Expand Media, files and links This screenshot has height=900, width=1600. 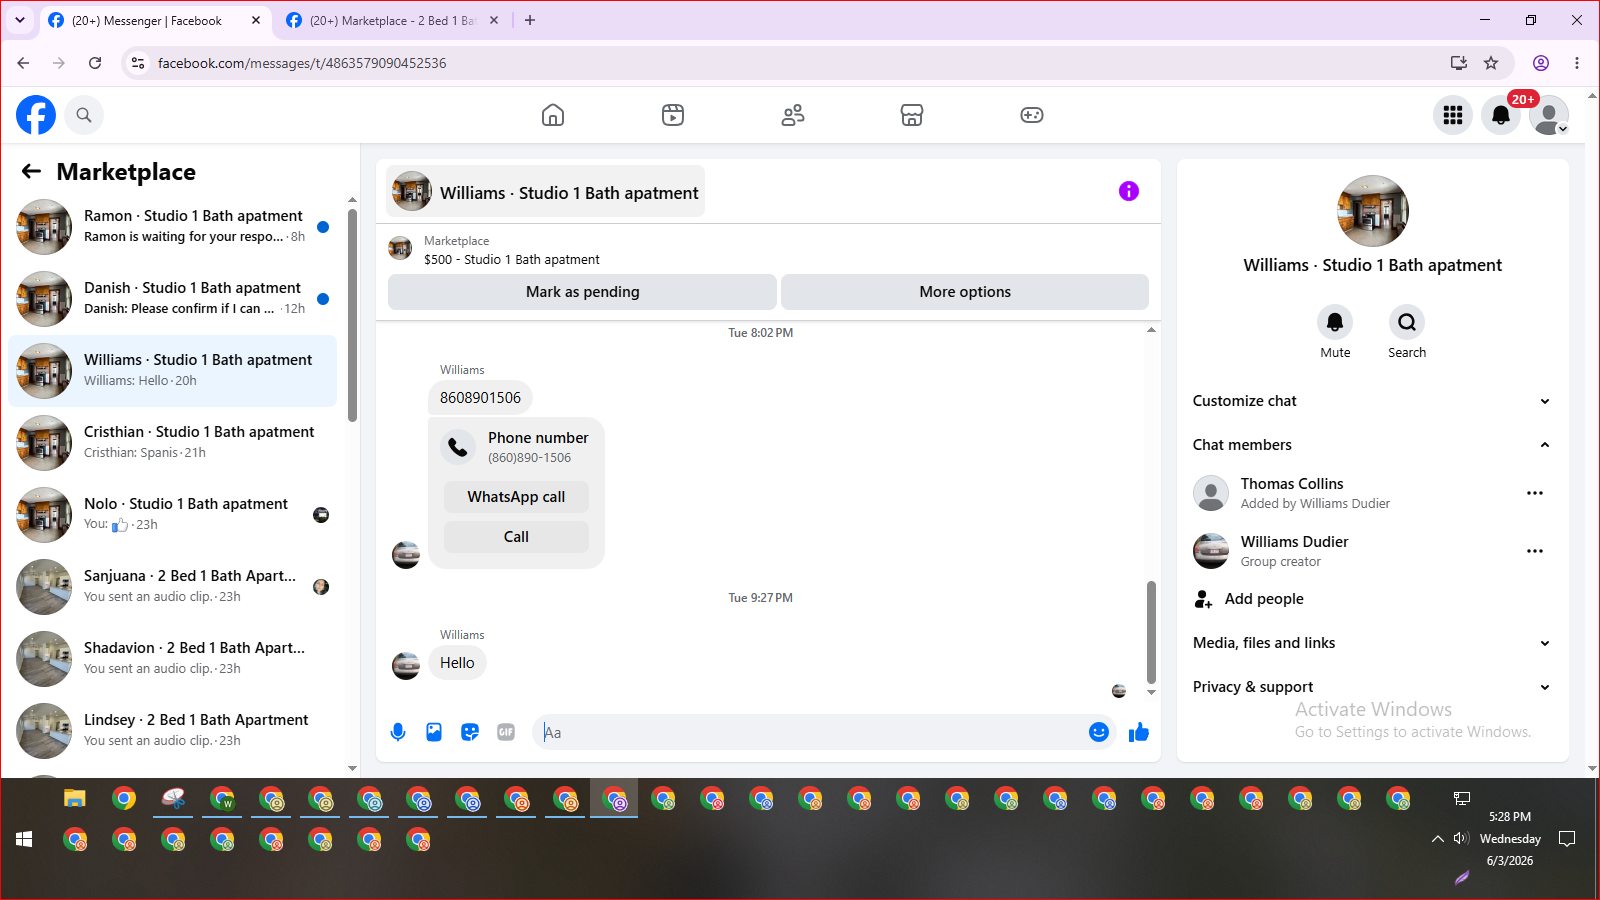1372,643
